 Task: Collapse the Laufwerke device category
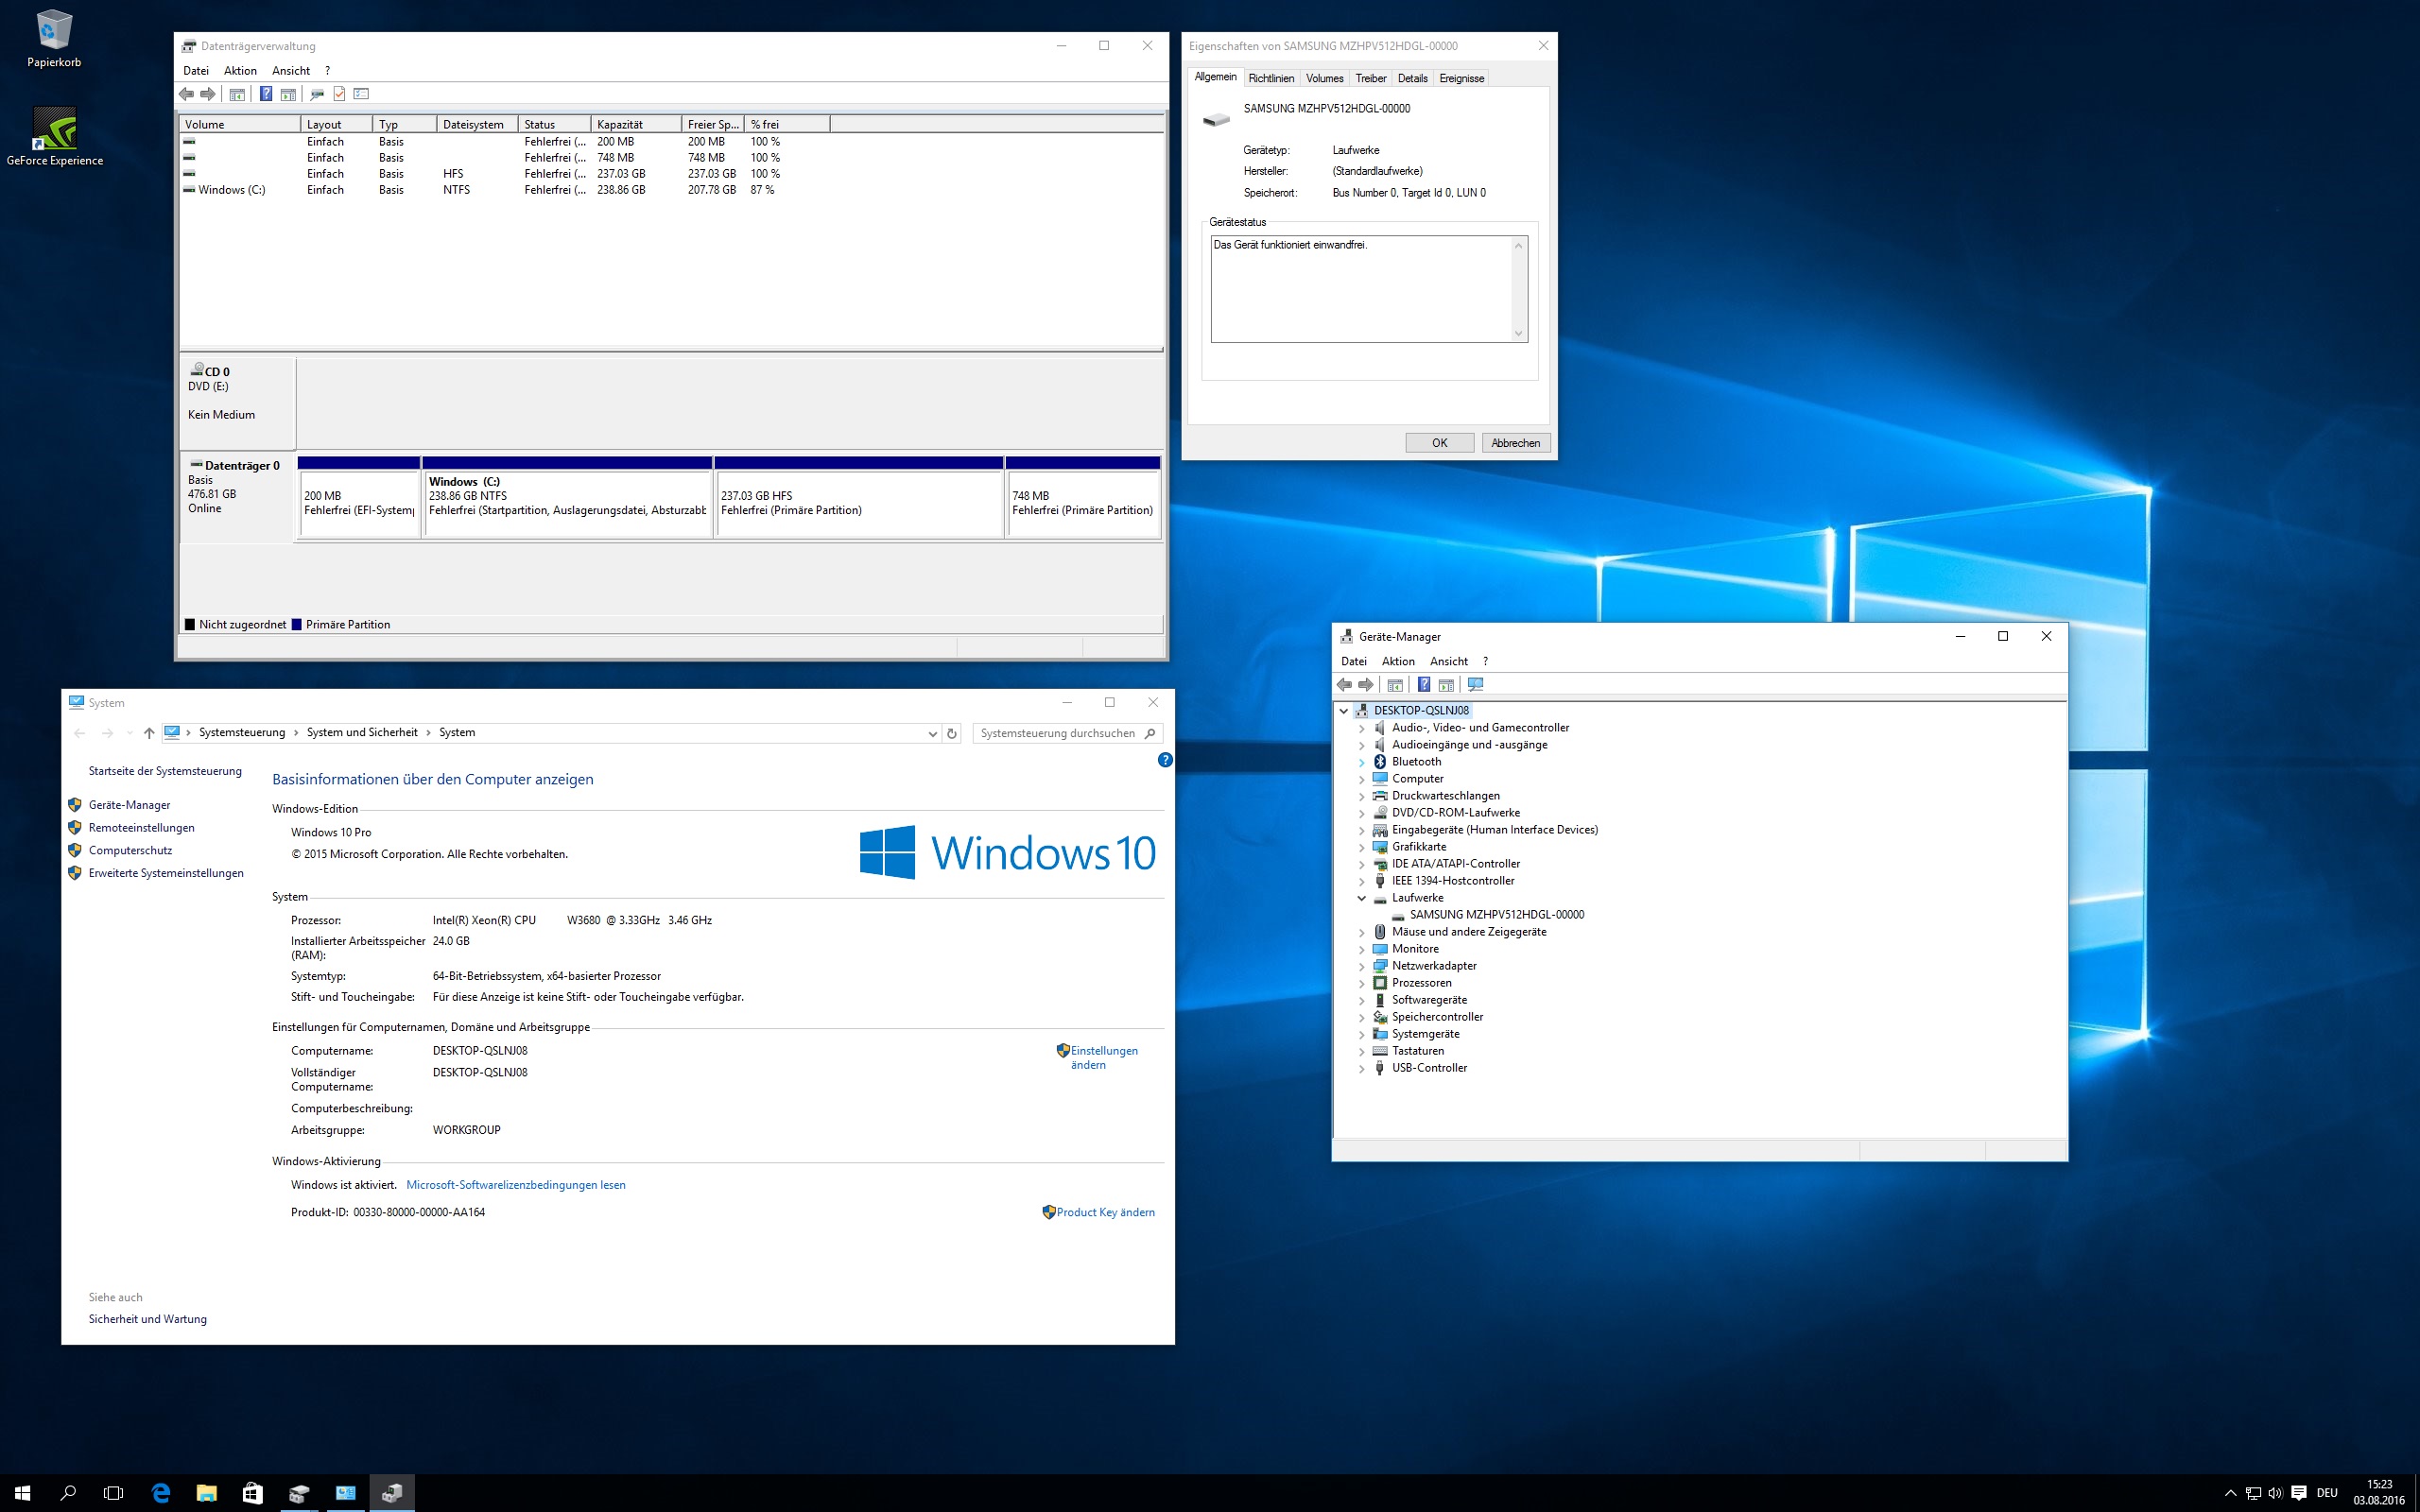pyautogui.click(x=1361, y=898)
